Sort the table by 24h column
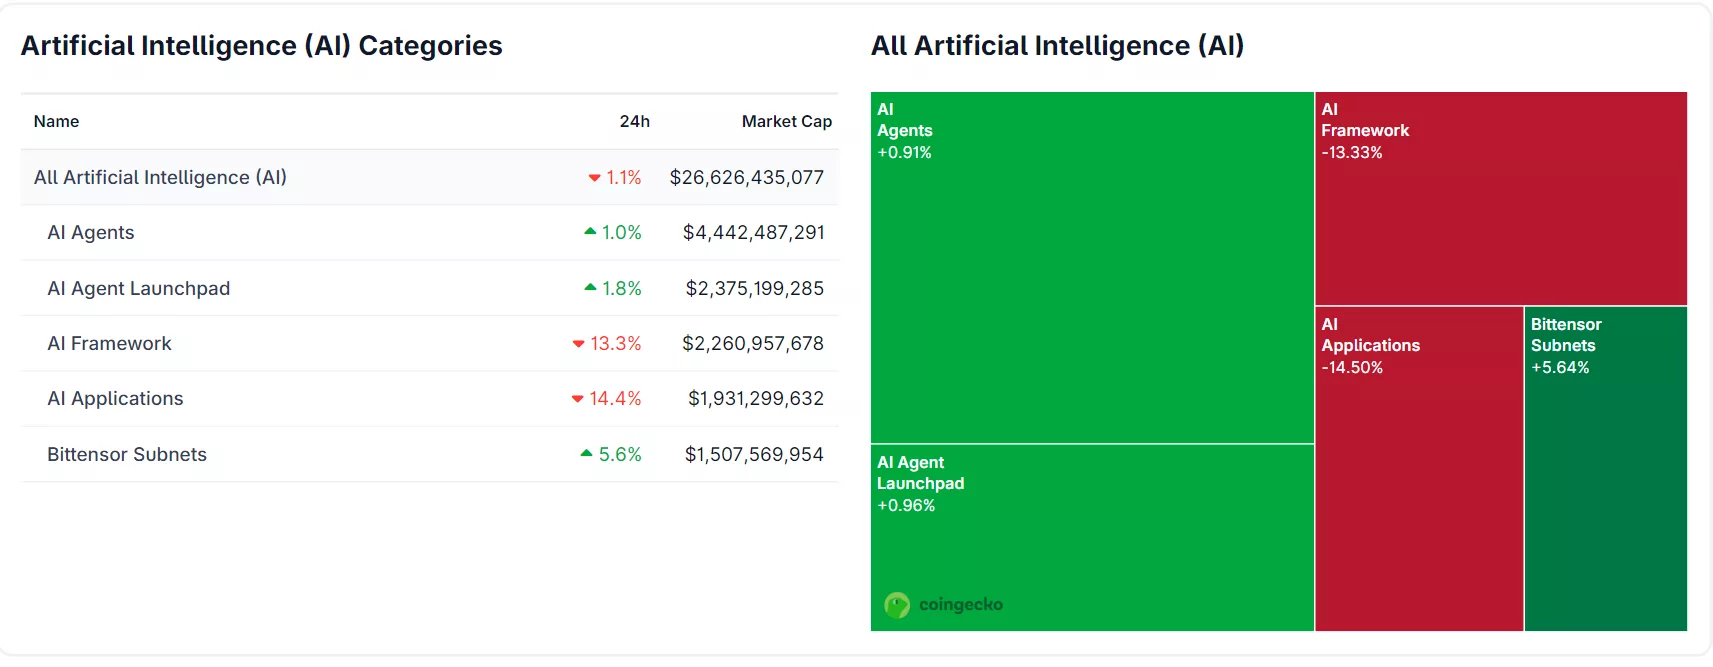Screen dimensions: 1713x667 [635, 121]
